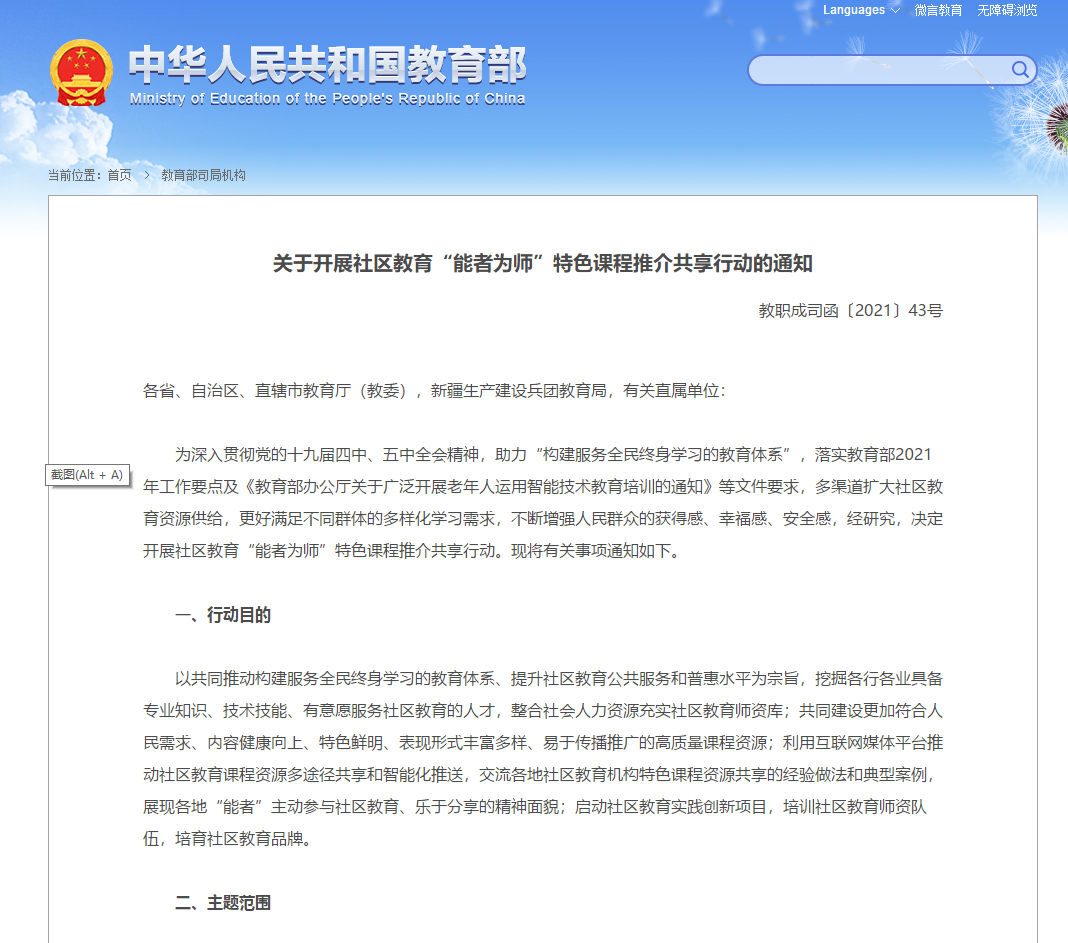Click document number 教职成司函〔2021〕43号
The height and width of the screenshot is (943, 1068).
point(850,311)
